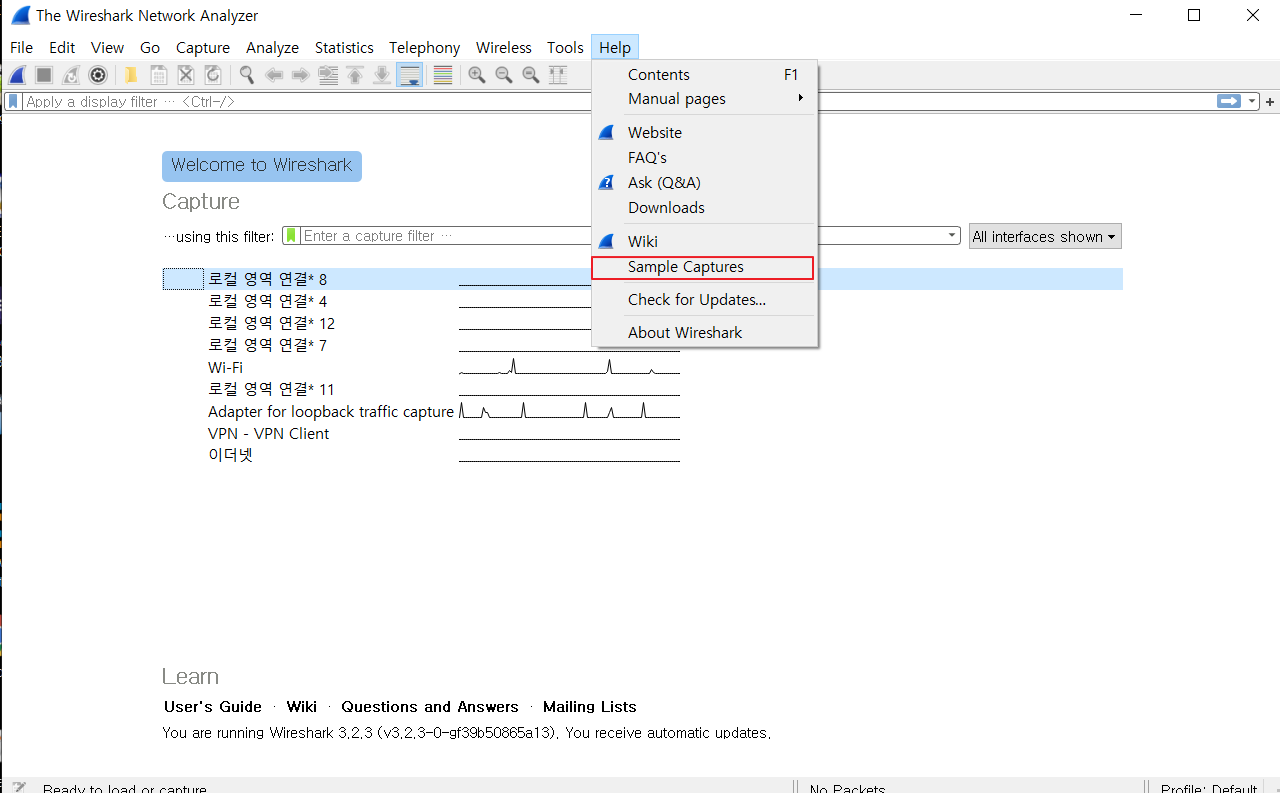1280x793 pixels.
Task: Click the Stop capturing packets toolbar icon
Action: coord(44,75)
